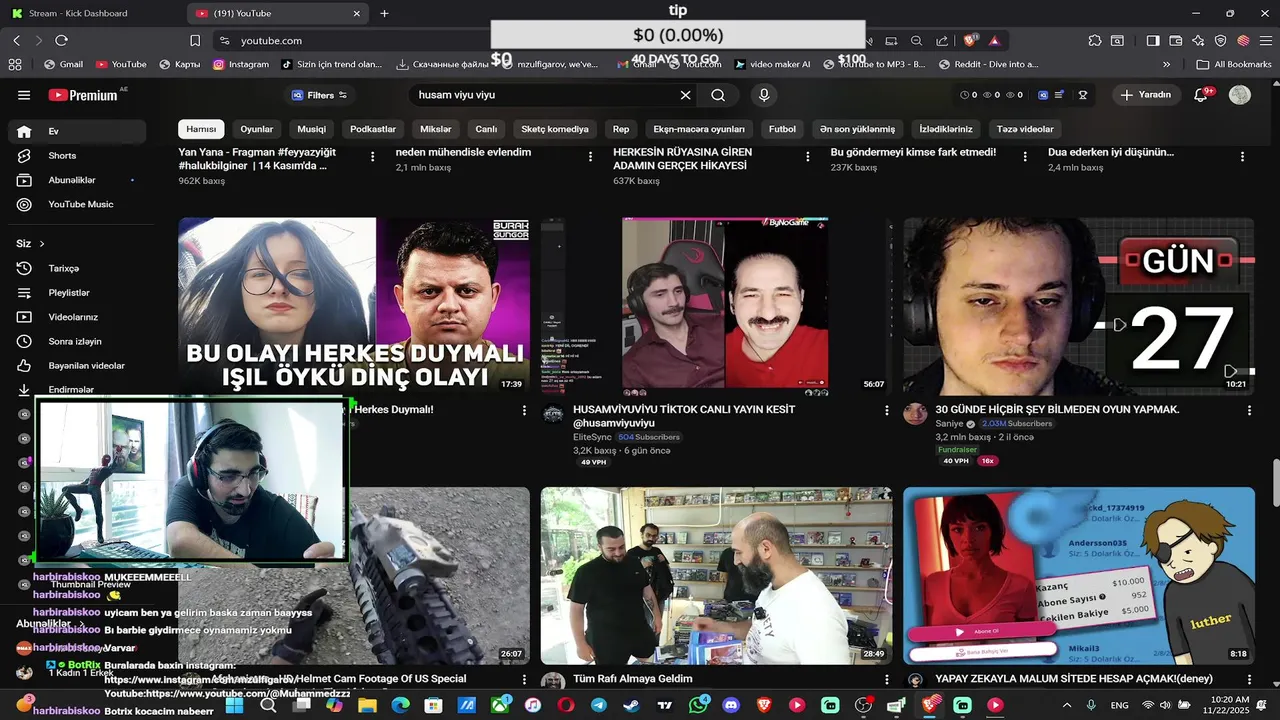Select the Oyunlar filter chip
The width and height of the screenshot is (1280, 720).
(x=257, y=129)
